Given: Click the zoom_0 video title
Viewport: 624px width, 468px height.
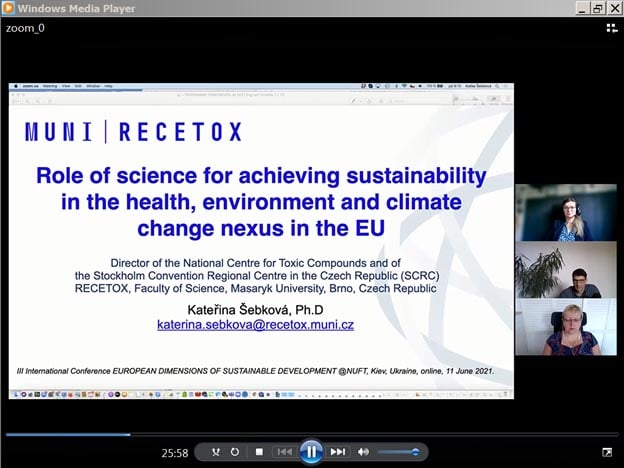Looking at the screenshot, I should tap(25, 28).
